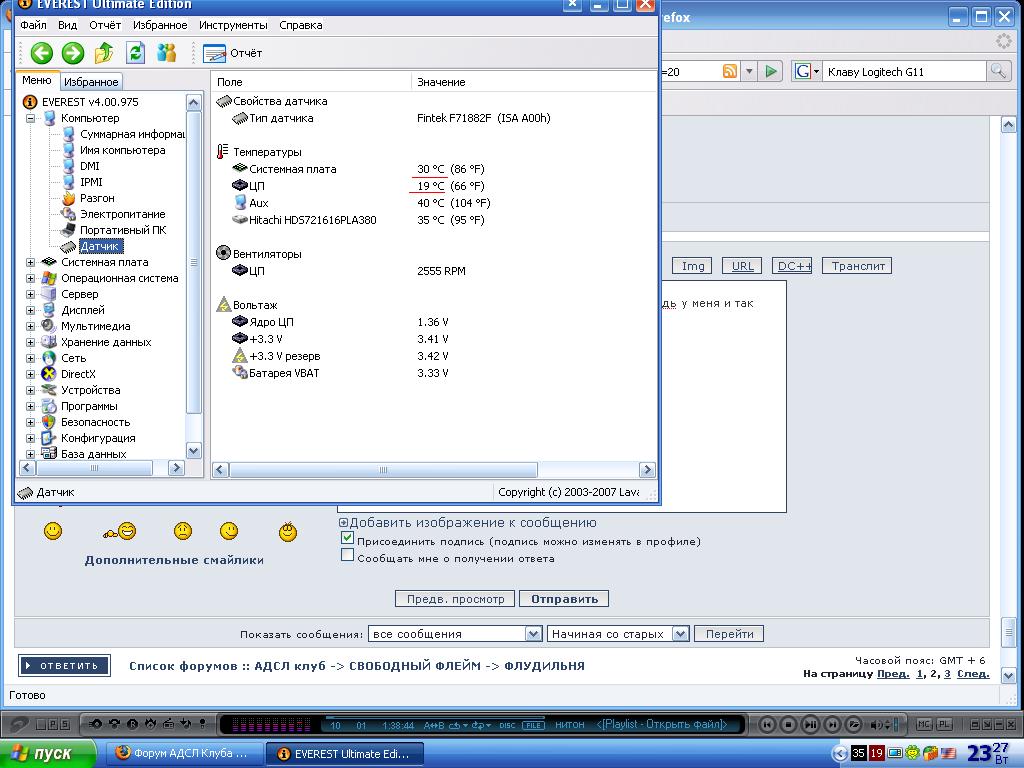The height and width of the screenshot is (768, 1024).
Task: Select Суммарная информация tree item
Action: click(x=132, y=134)
